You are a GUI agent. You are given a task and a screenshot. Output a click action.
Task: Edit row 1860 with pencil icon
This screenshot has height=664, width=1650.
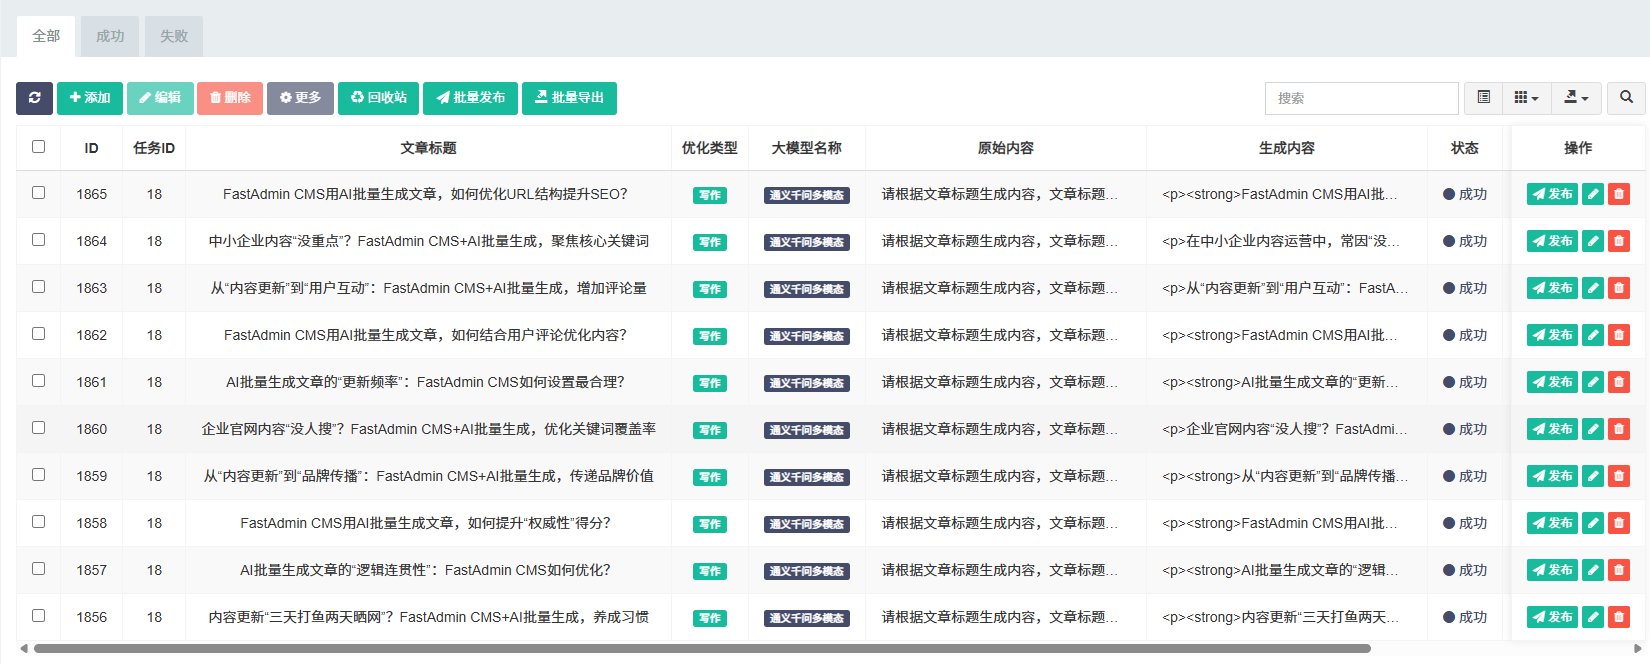coord(1593,429)
